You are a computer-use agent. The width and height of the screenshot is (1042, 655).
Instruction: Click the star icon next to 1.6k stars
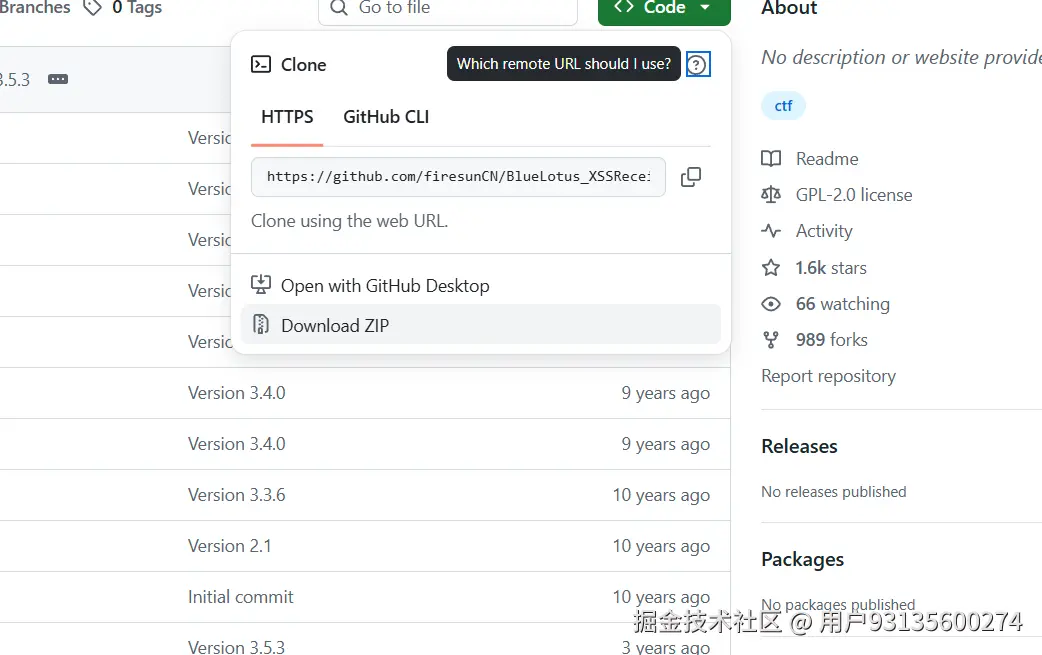[x=771, y=268]
